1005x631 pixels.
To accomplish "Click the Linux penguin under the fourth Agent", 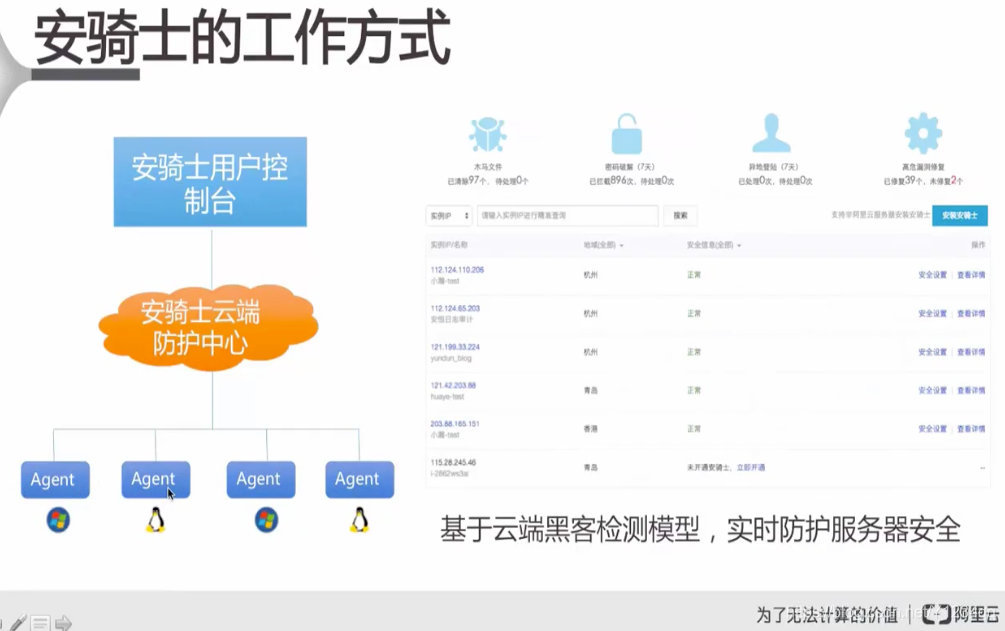I will 360,520.
